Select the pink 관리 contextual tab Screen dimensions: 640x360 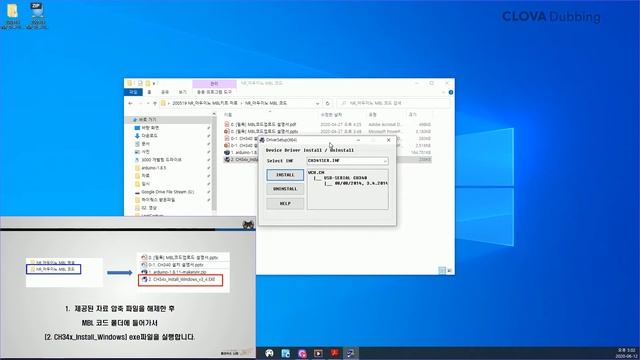click(x=214, y=84)
